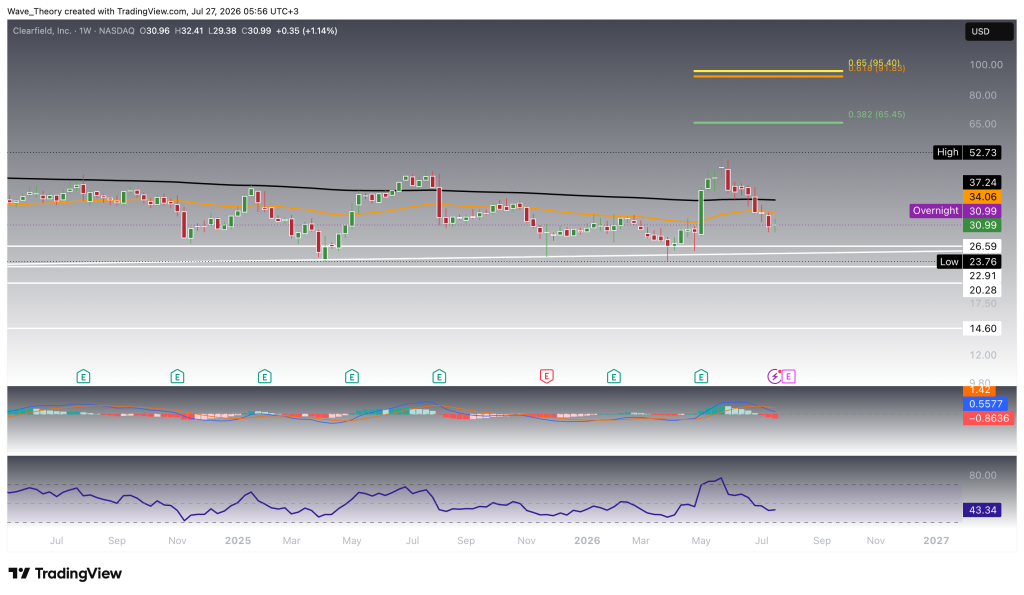
Task: Click the earnings marker near February 2026
Action: pyautogui.click(x=613, y=376)
